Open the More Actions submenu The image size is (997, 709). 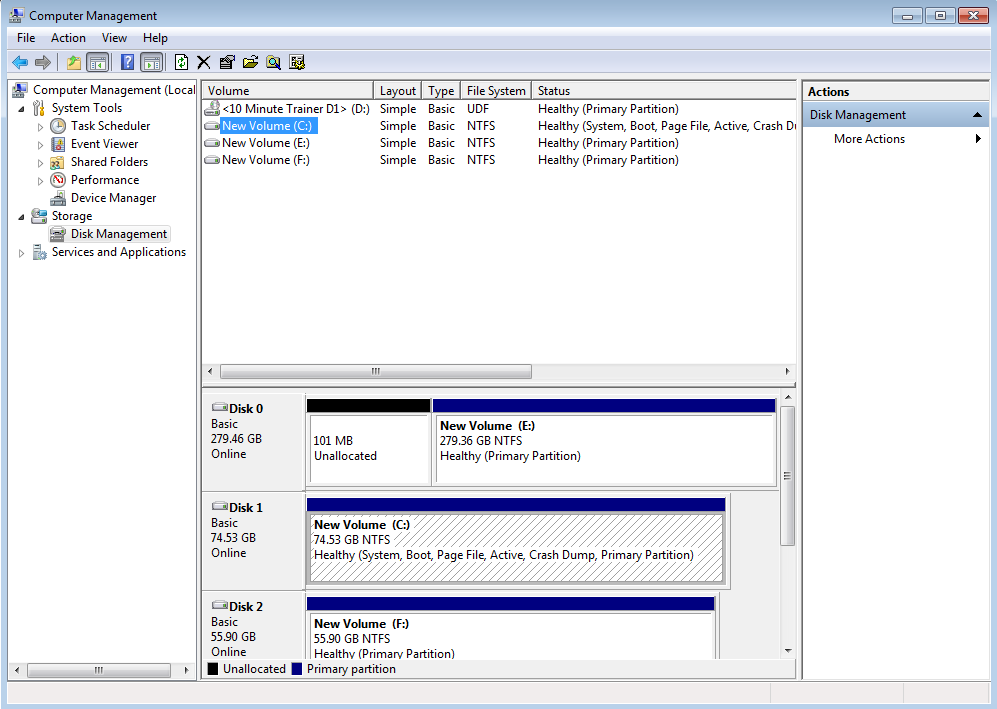(x=896, y=139)
